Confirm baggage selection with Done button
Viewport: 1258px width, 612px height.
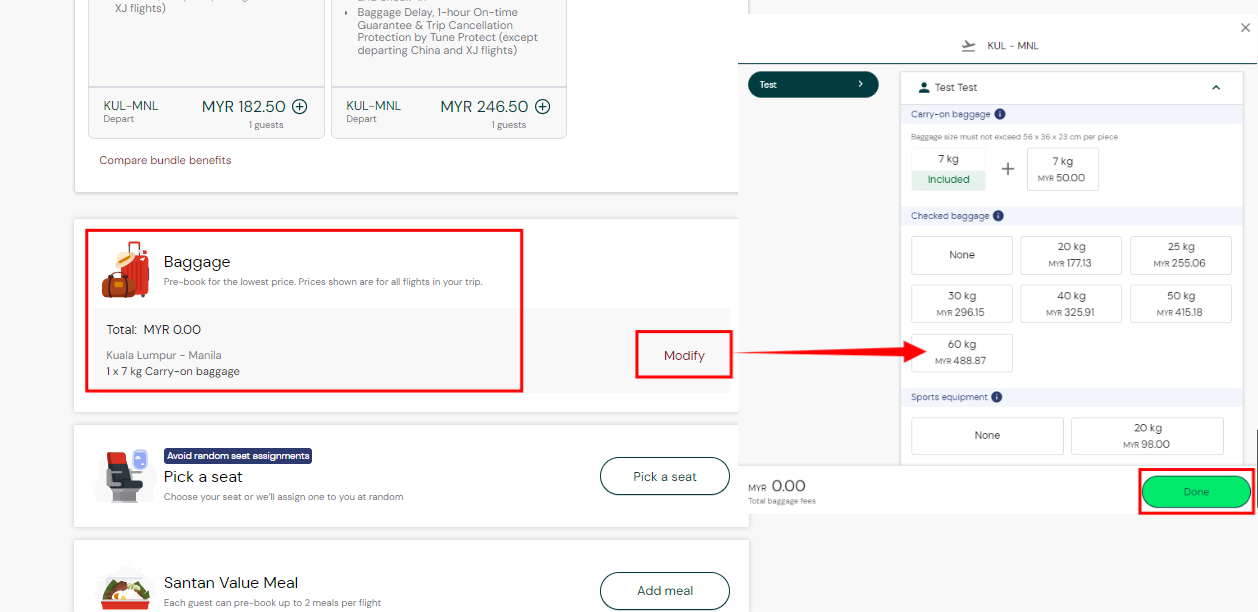[1196, 492]
